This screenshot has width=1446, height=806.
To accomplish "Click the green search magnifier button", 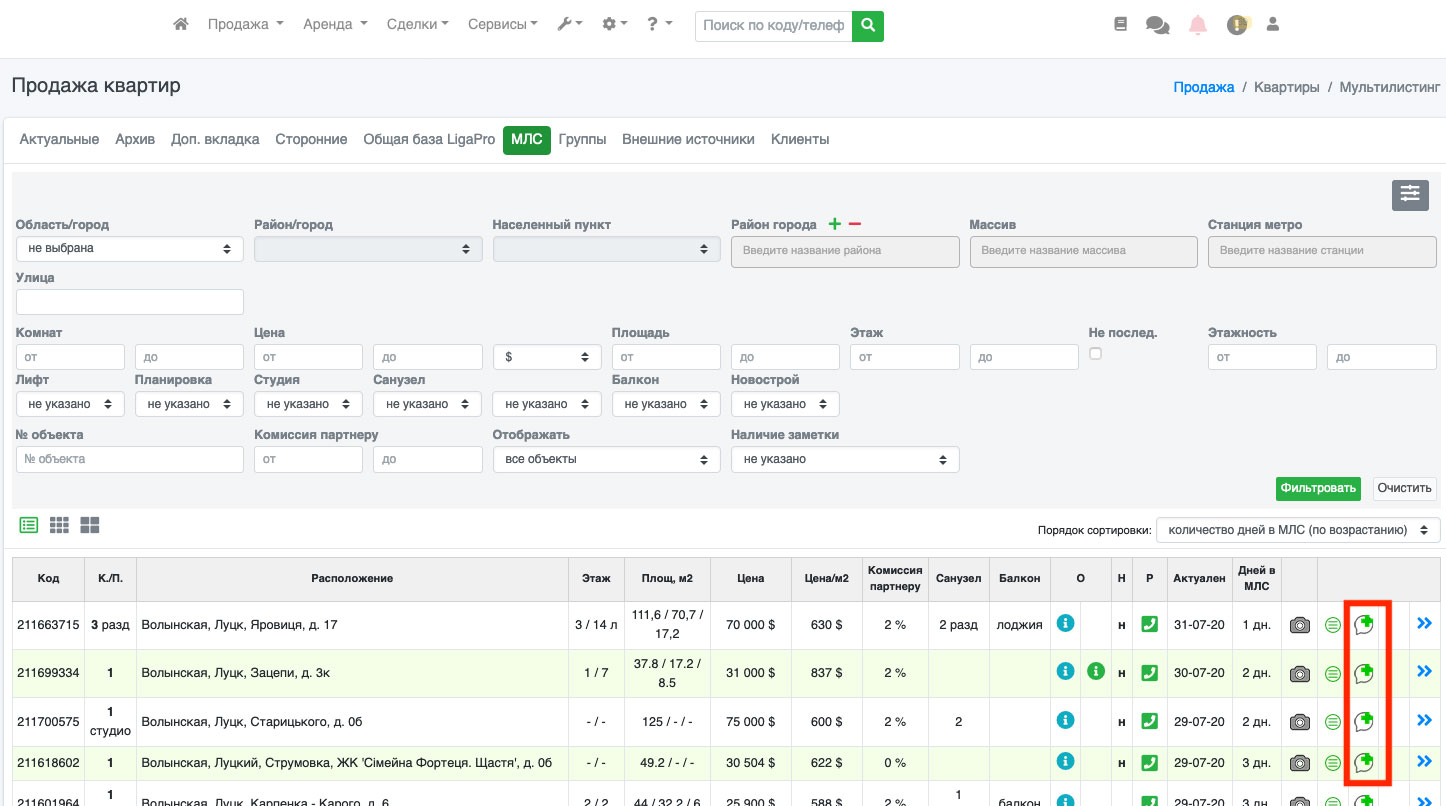I will tap(867, 25).
